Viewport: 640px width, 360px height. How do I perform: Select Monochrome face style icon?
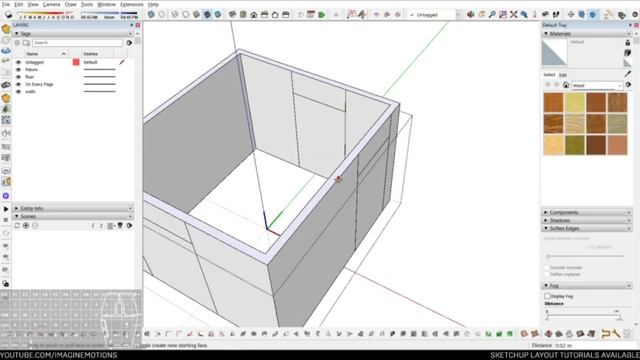click(218, 14)
